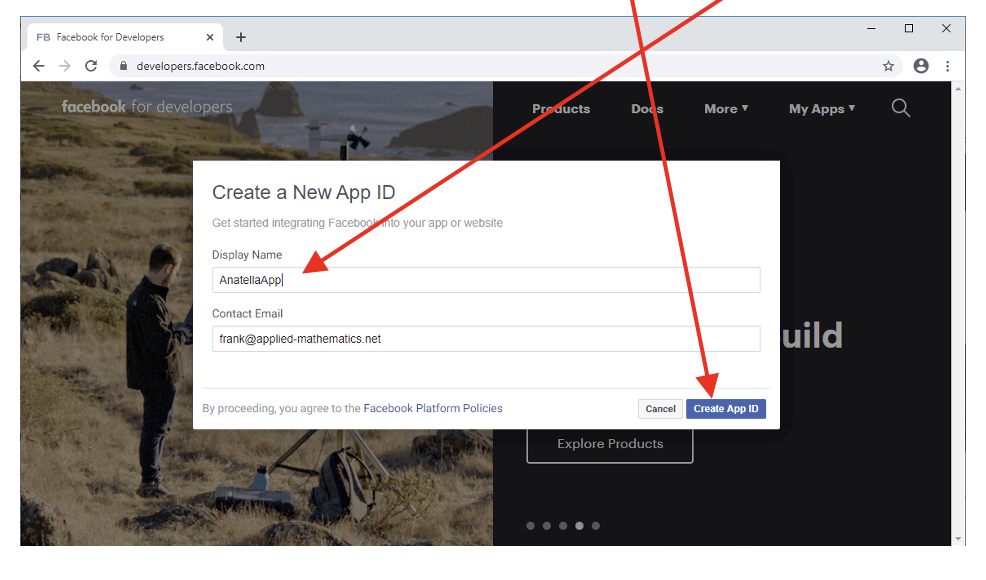Screen dimensions: 986x580
Task: Open the Chrome profile avatar icon
Action: click(921, 66)
